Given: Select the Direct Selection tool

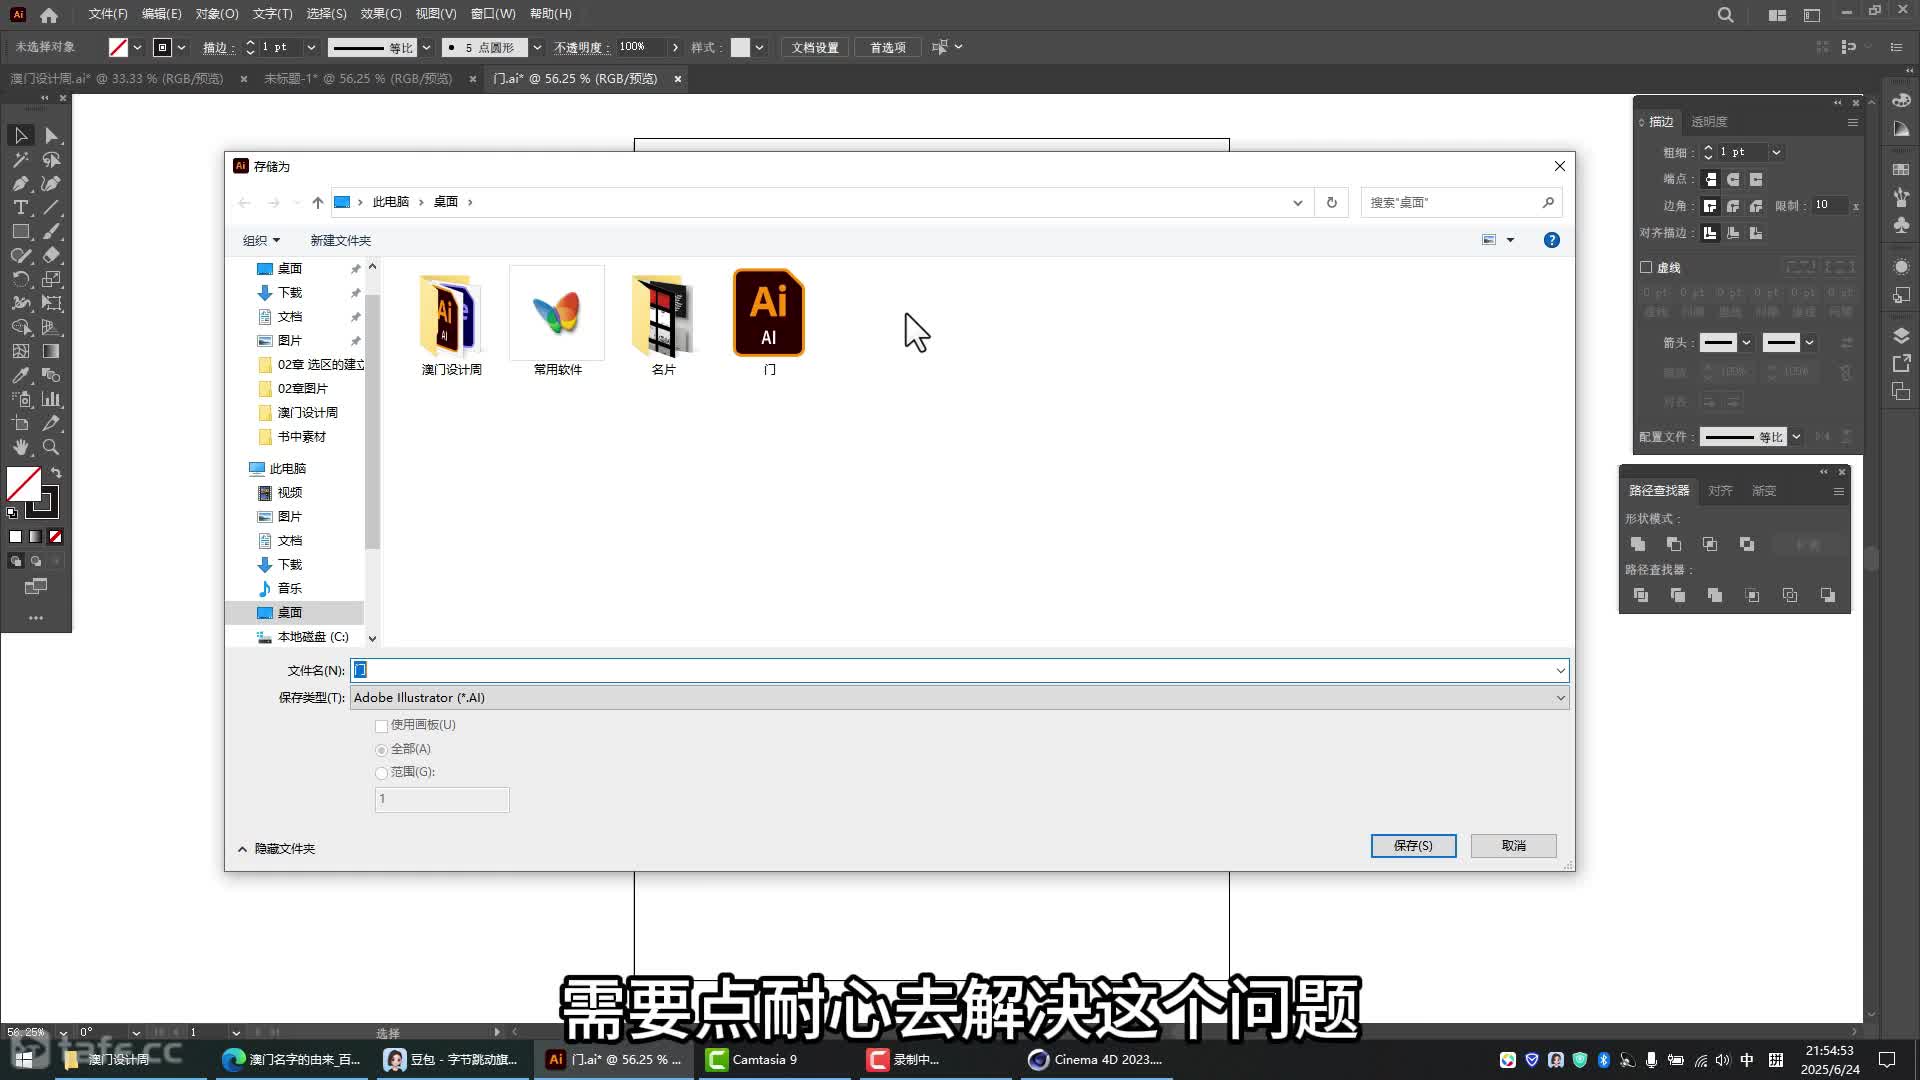Looking at the screenshot, I should click(52, 135).
